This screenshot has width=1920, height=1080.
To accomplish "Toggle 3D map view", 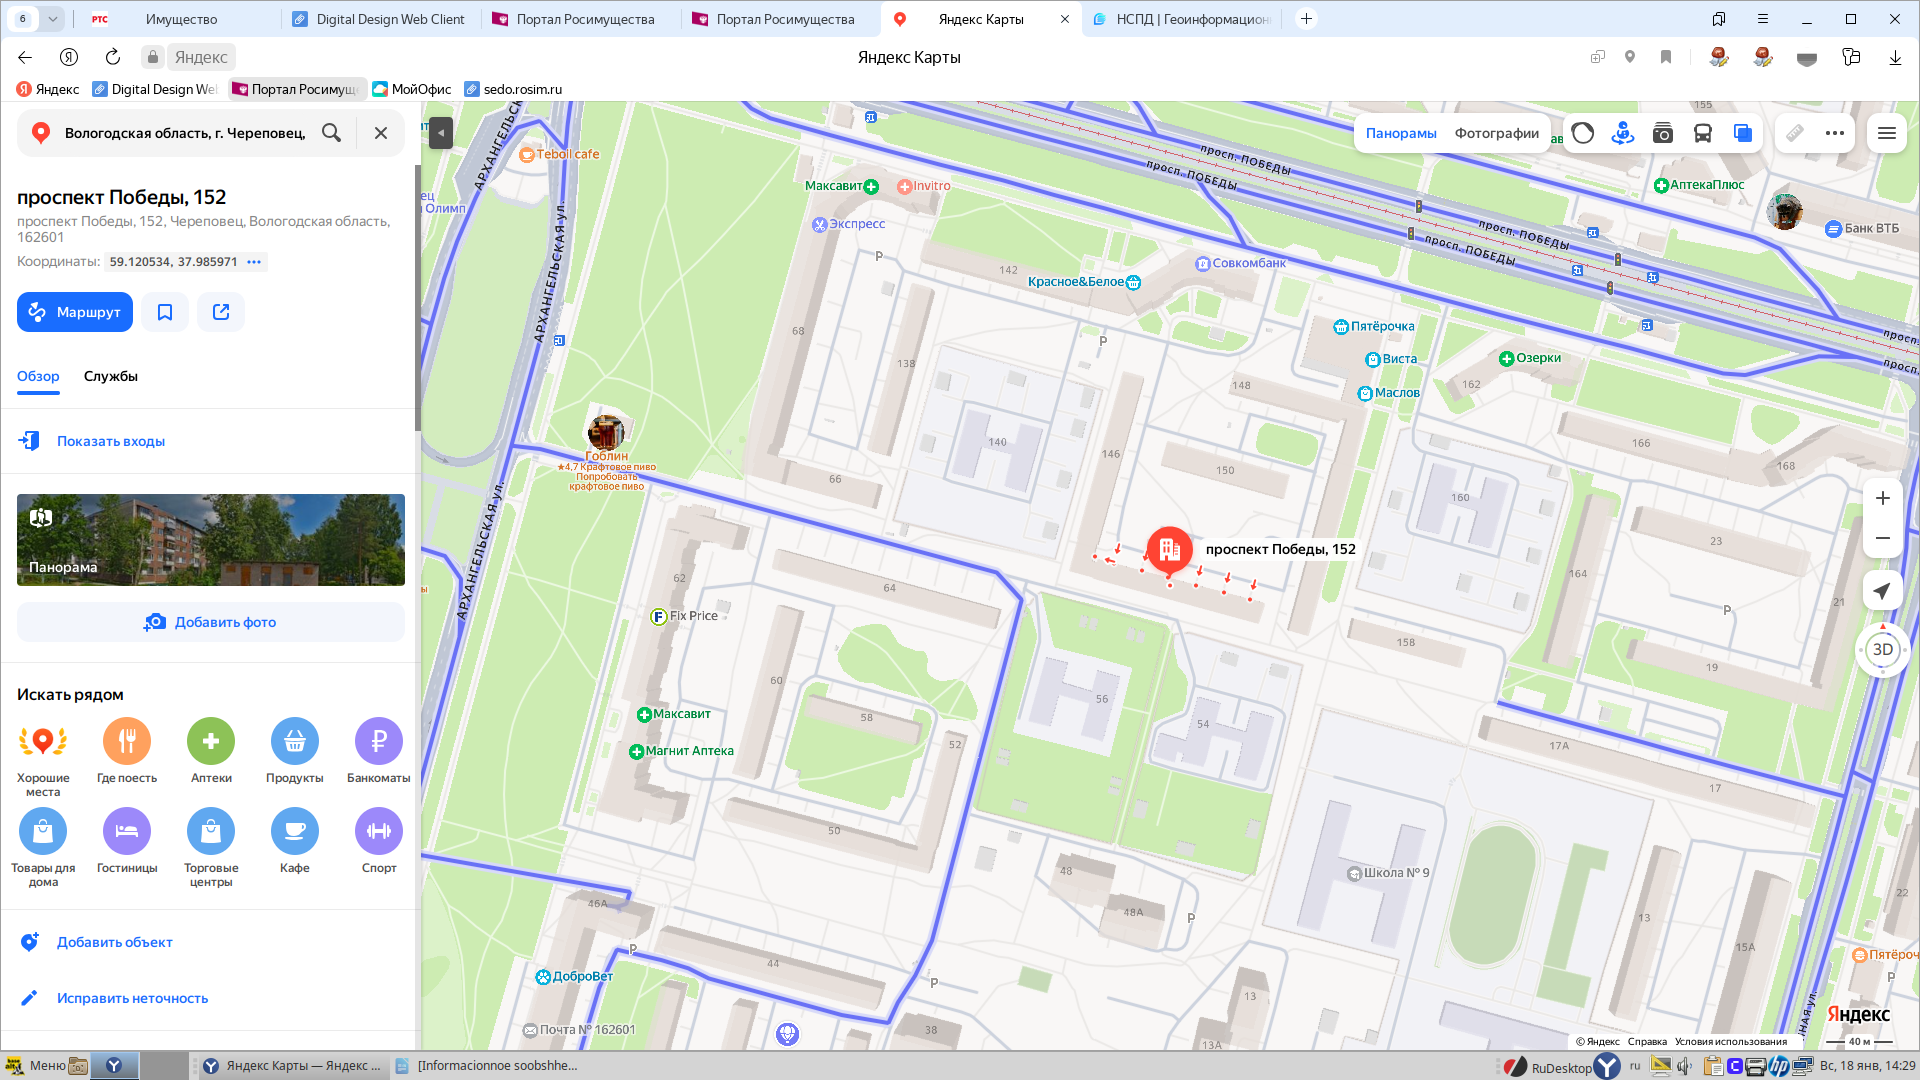I will [1882, 649].
